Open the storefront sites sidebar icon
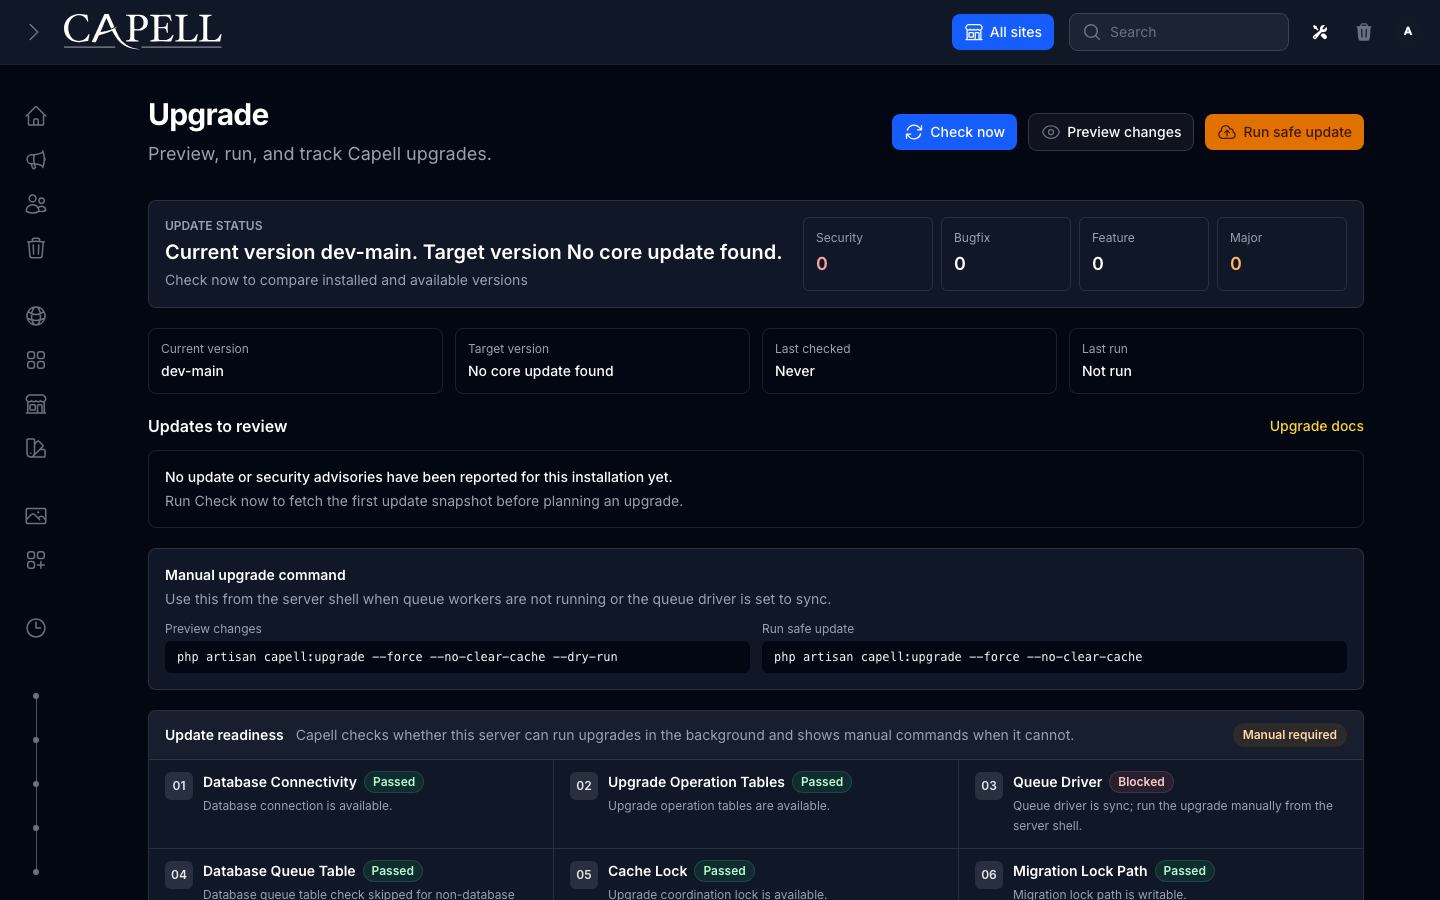1440x900 pixels. click(x=36, y=404)
